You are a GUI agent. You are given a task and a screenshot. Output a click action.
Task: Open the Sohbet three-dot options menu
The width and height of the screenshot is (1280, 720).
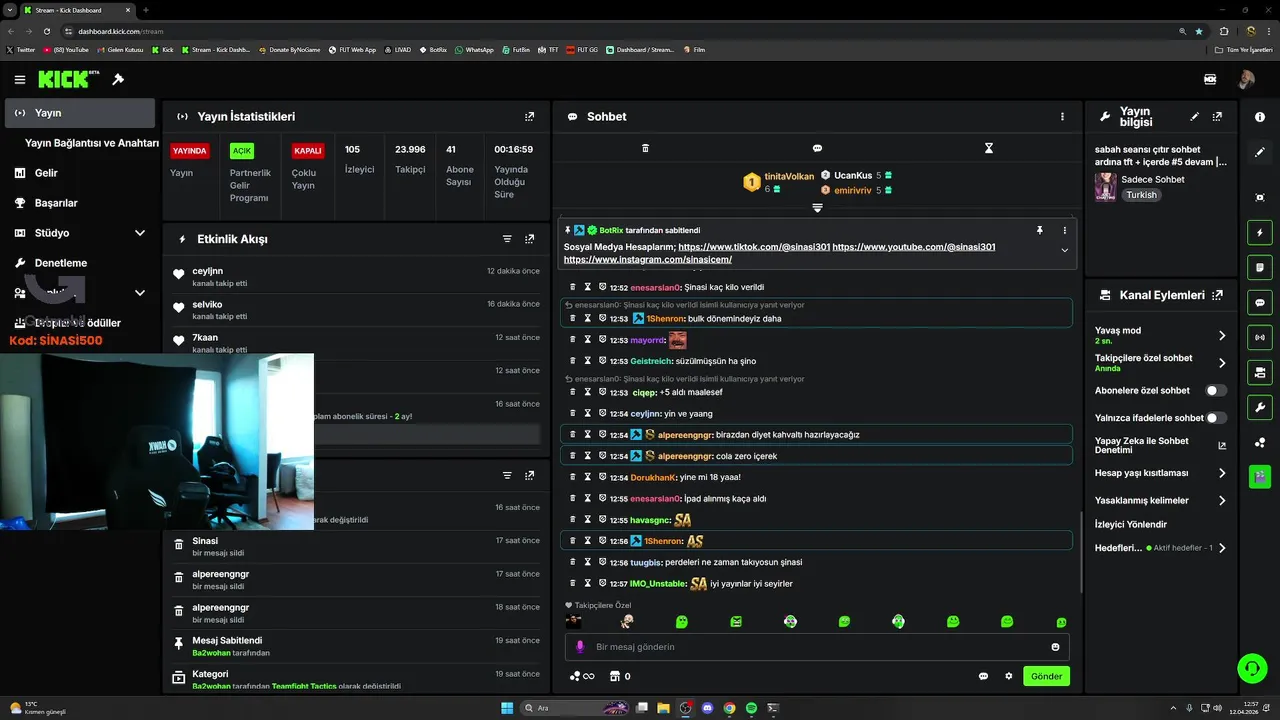pyautogui.click(x=1062, y=116)
